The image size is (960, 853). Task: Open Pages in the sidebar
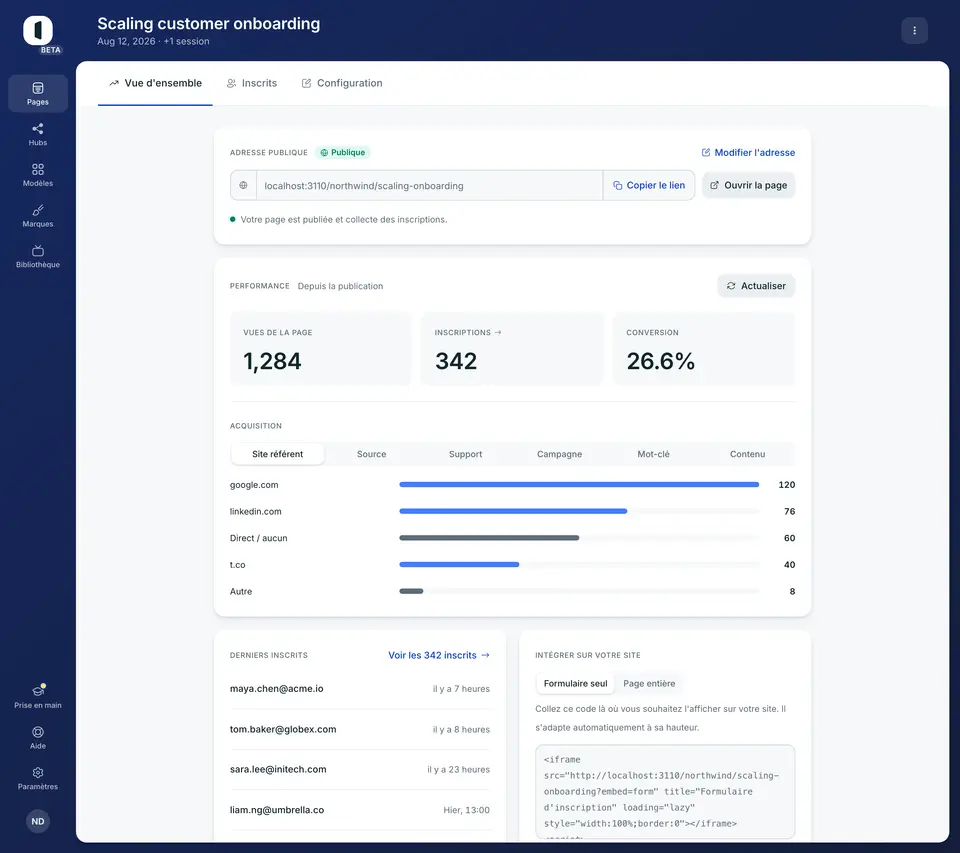click(38, 94)
